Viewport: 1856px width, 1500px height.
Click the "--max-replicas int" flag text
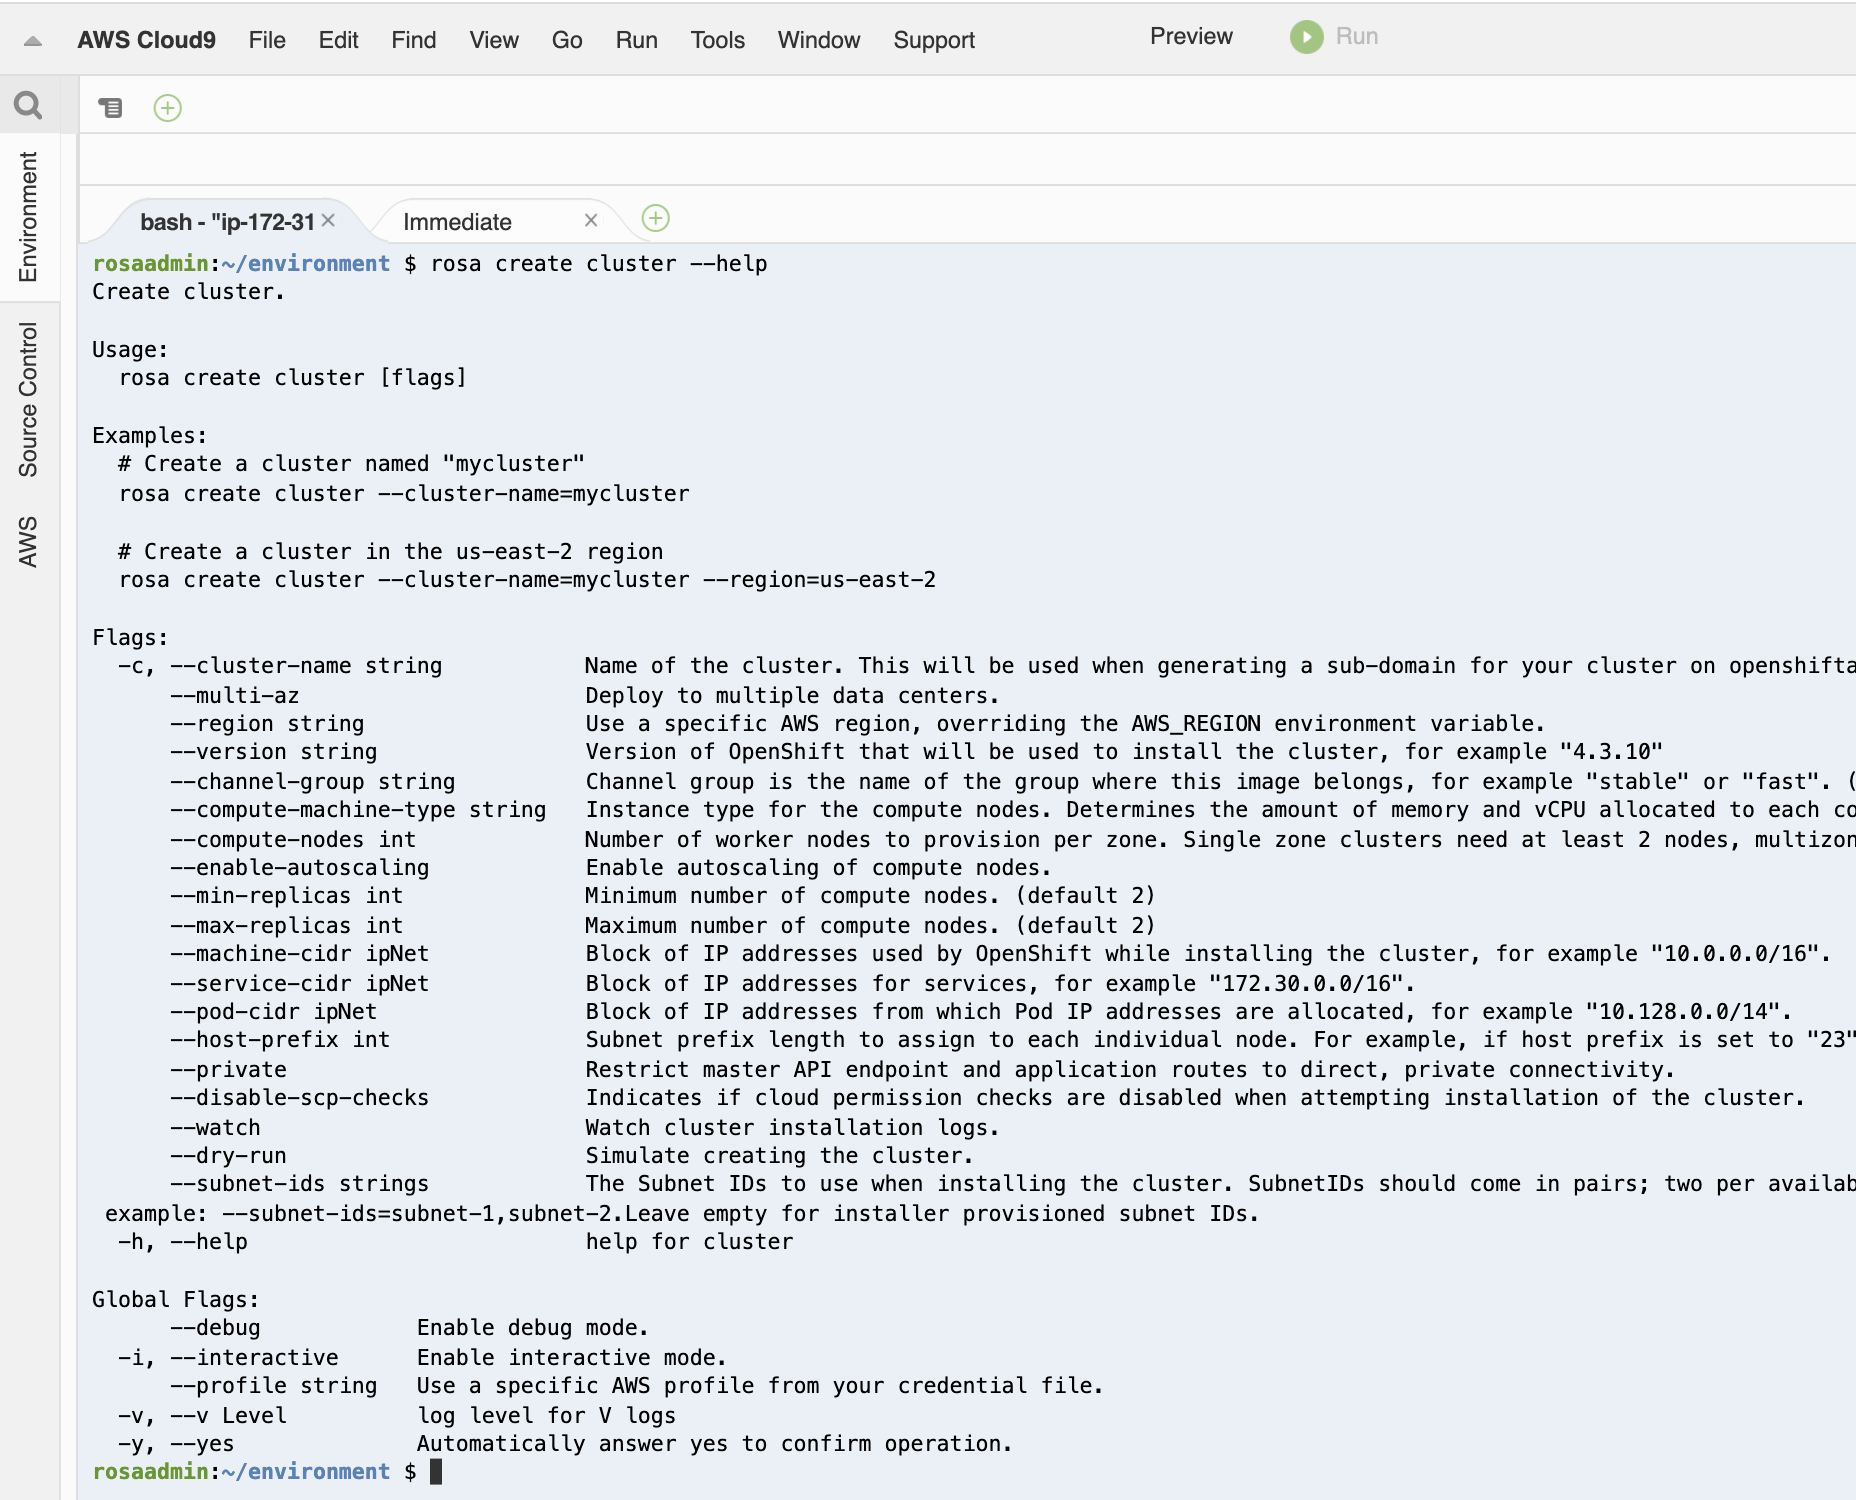click(287, 926)
